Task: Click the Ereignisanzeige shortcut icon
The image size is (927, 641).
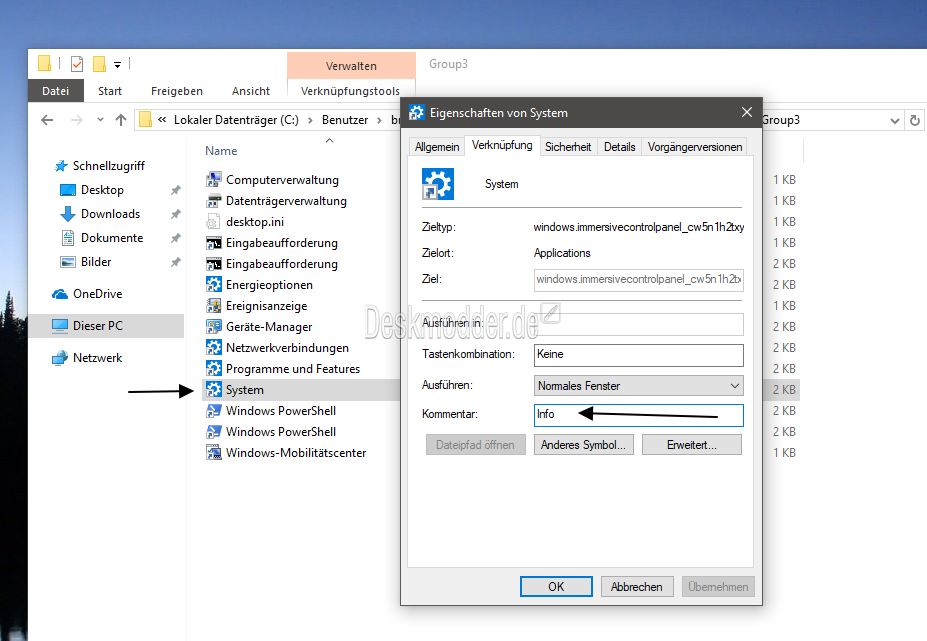Action: 213,306
